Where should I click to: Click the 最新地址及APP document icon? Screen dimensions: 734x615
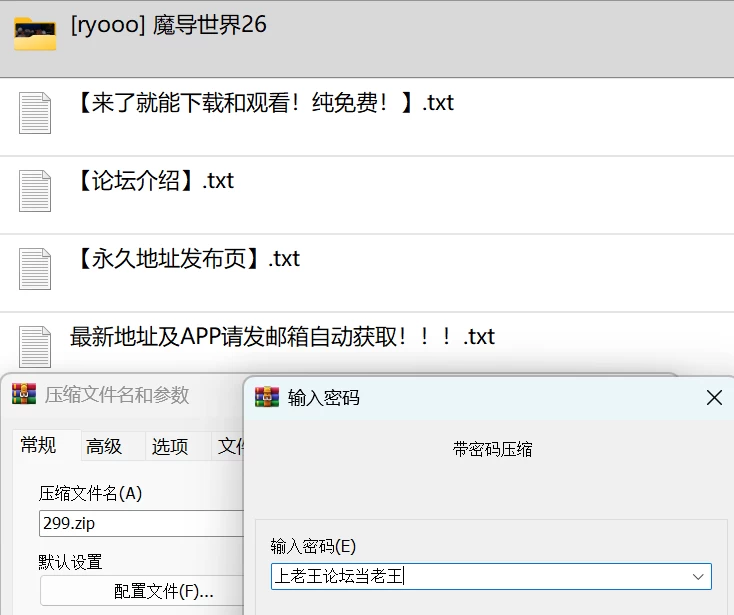pos(35,347)
